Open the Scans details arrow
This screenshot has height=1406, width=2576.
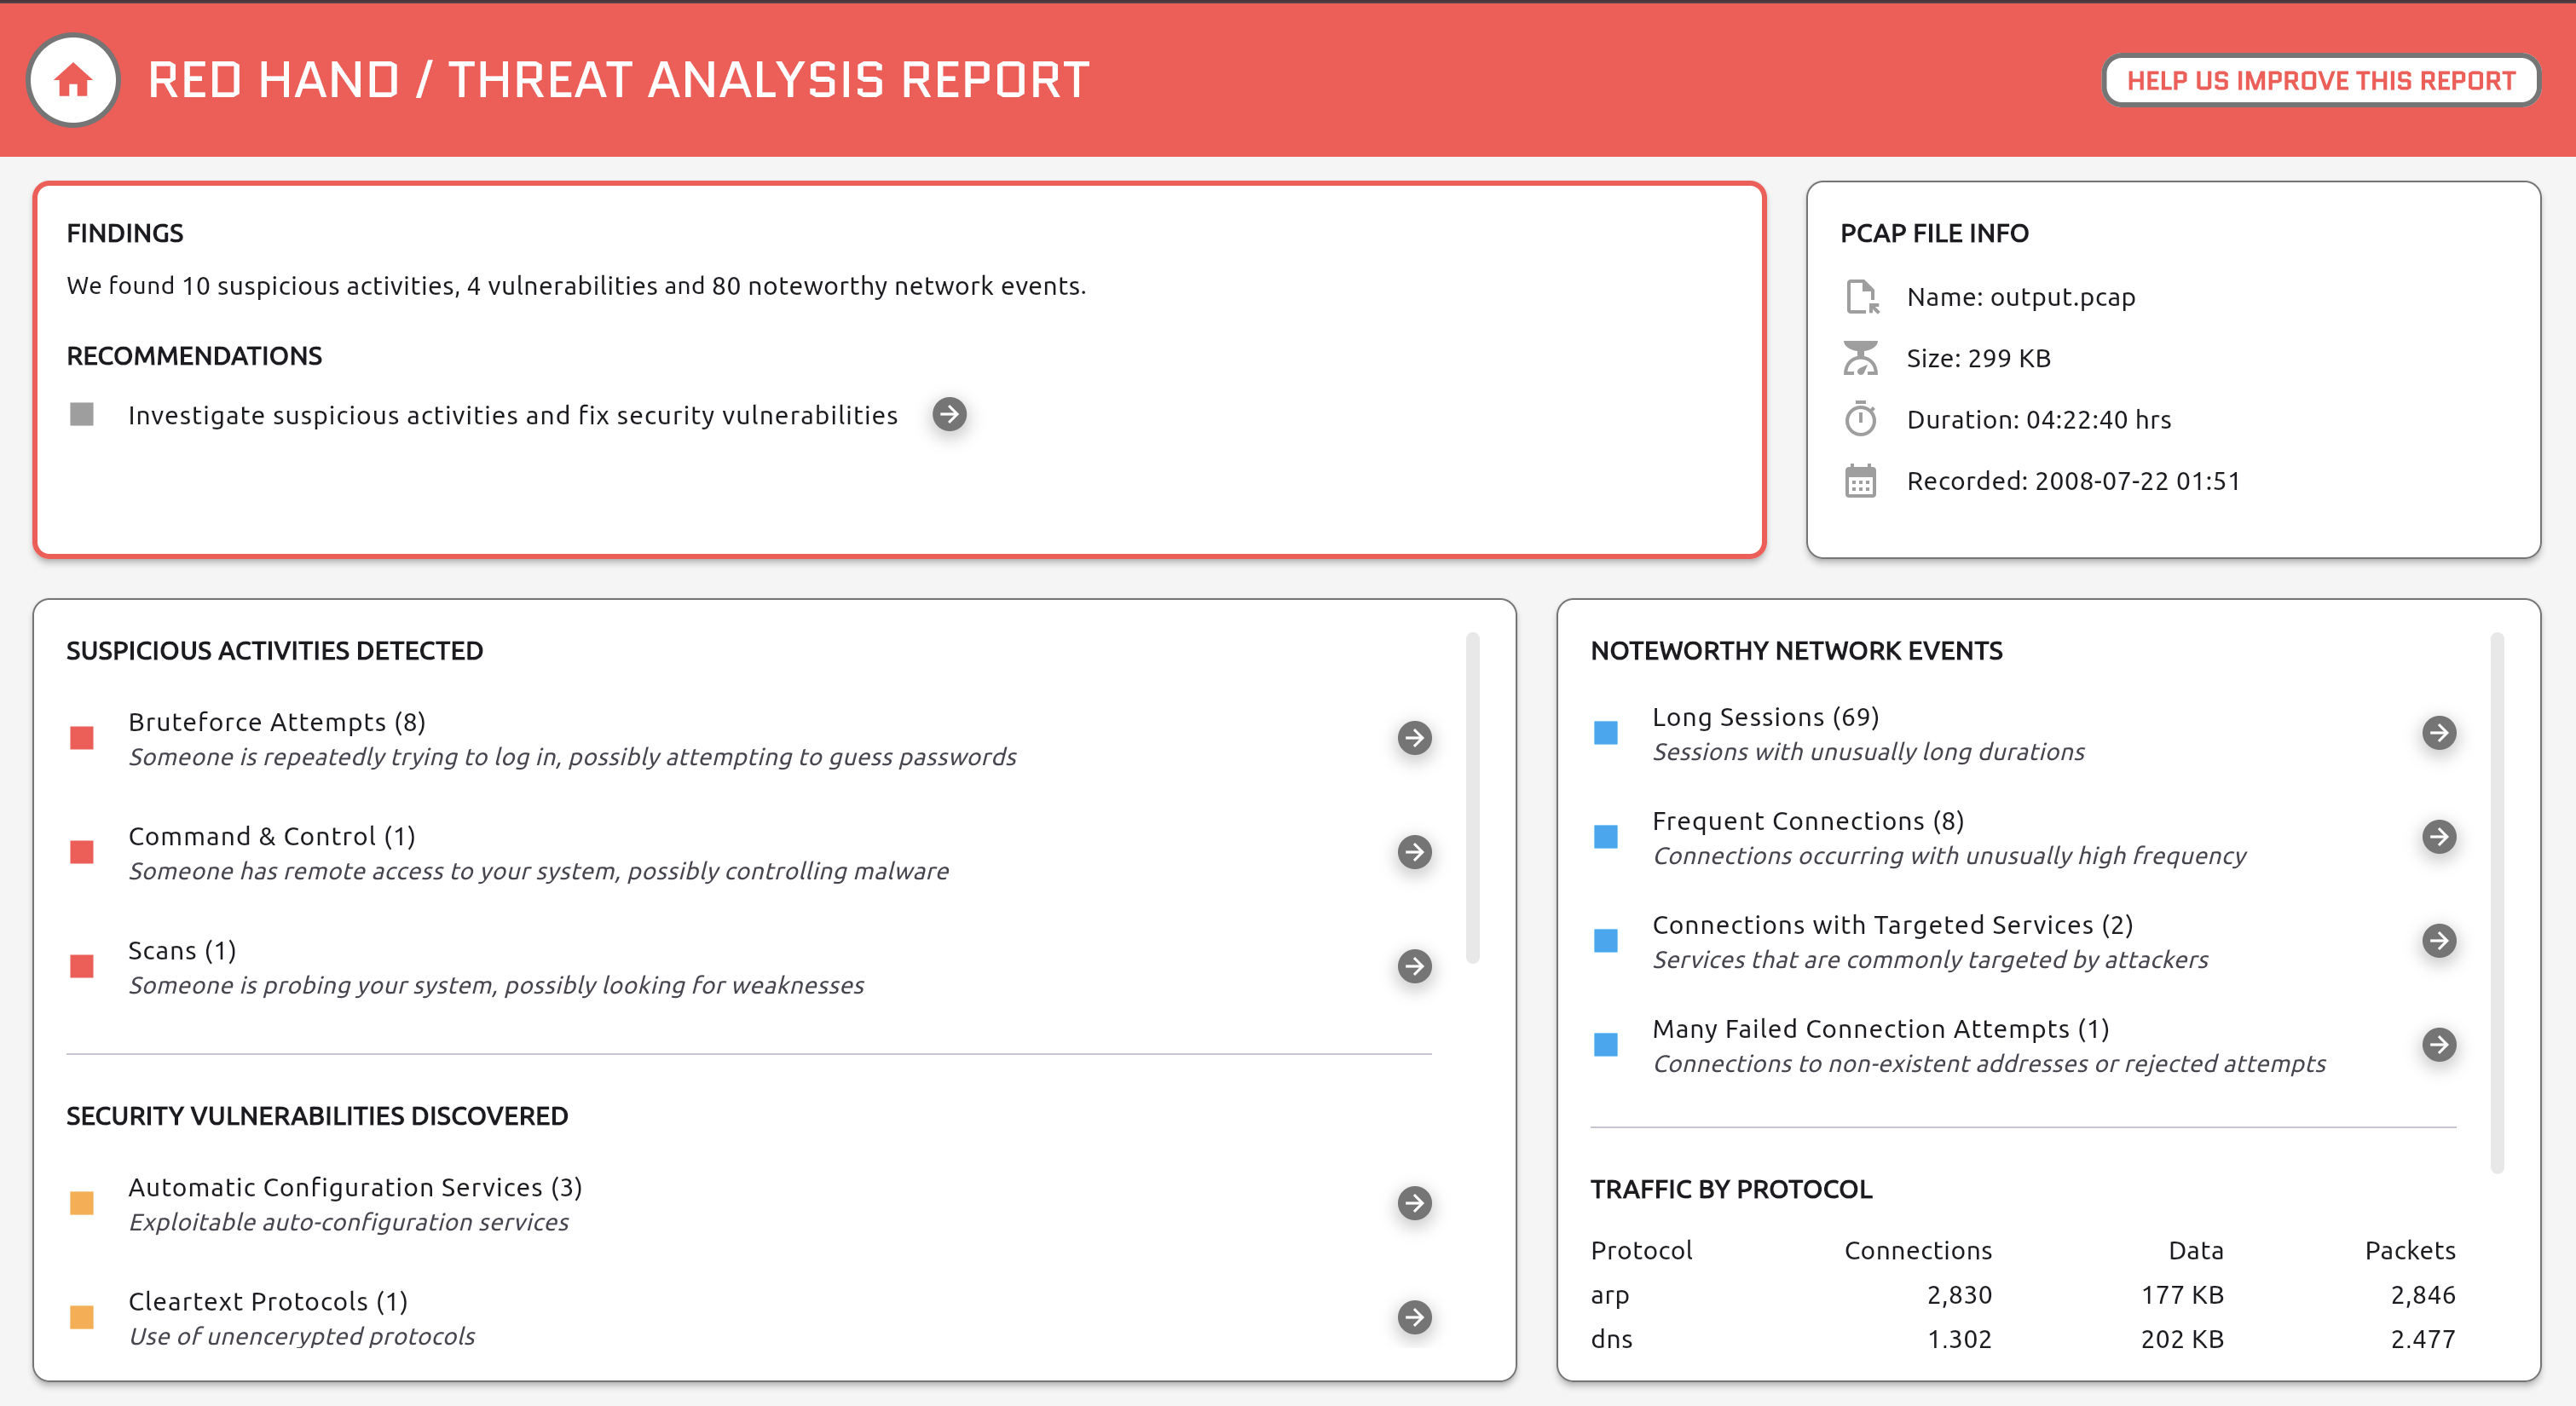tap(1414, 966)
